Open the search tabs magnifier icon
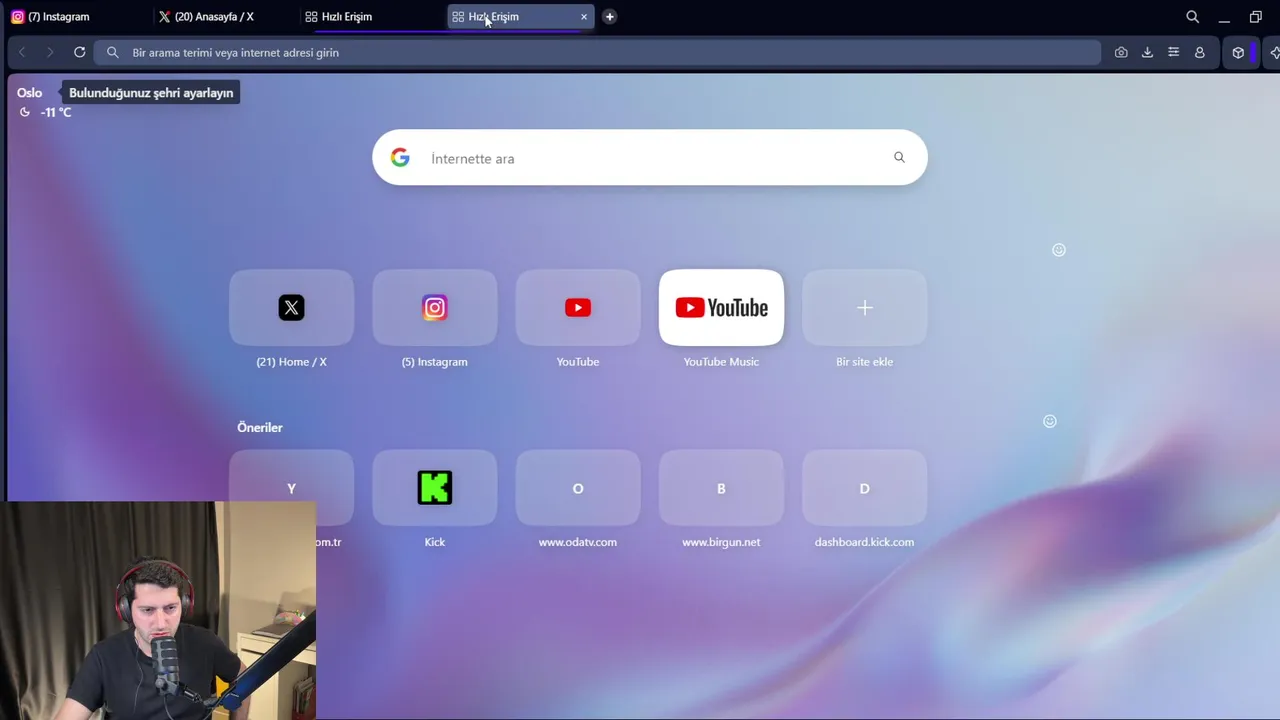 (x=1192, y=17)
